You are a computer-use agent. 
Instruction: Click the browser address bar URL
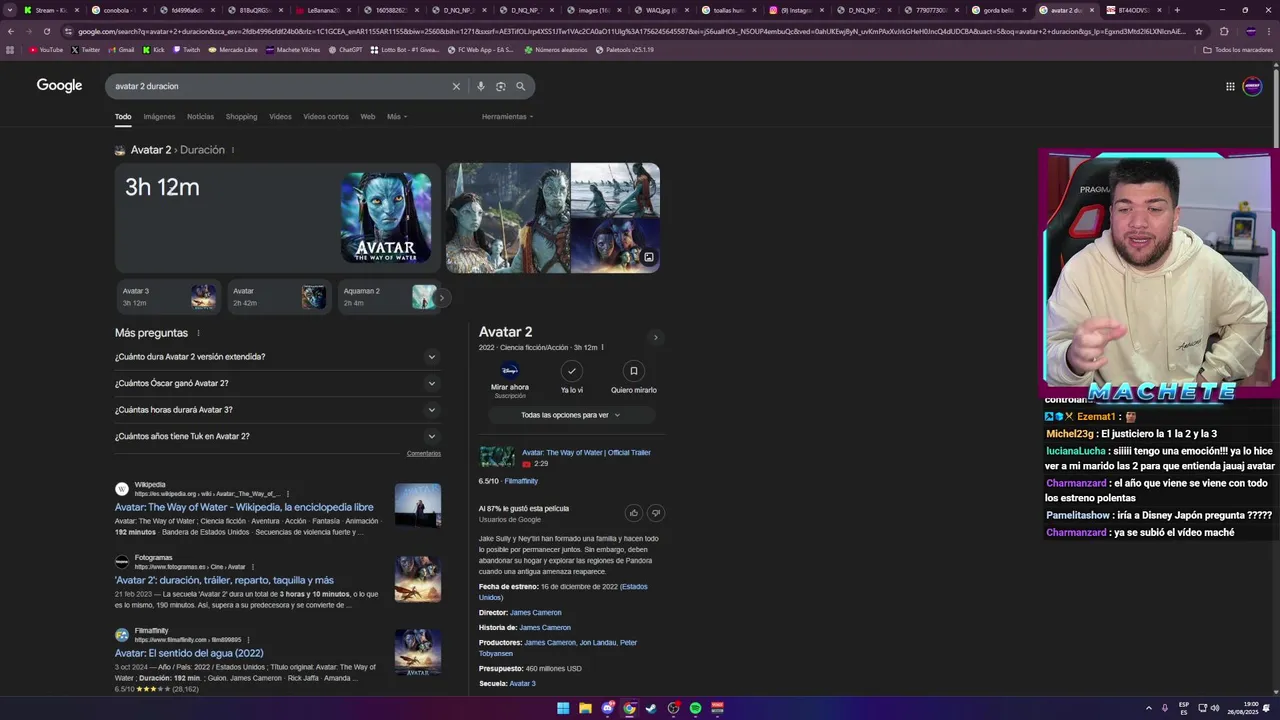coord(632,31)
